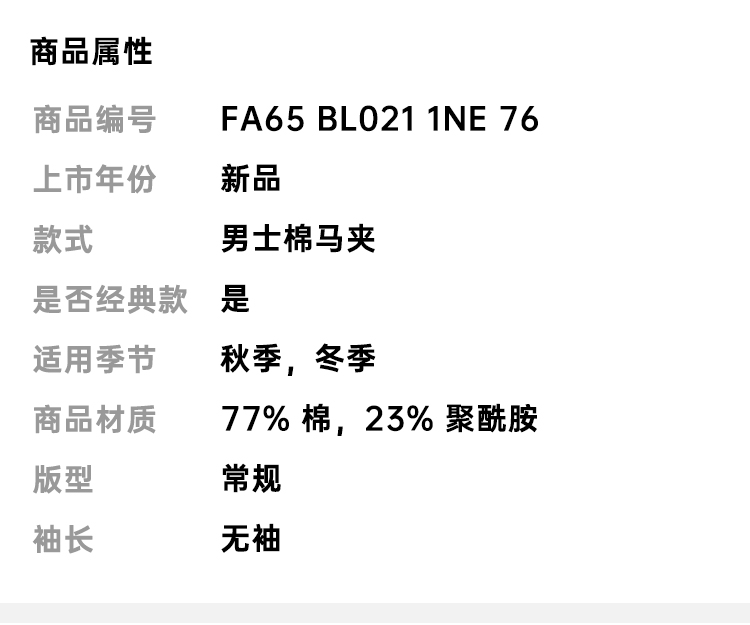Click the 是否经典款 label

pos(110,300)
